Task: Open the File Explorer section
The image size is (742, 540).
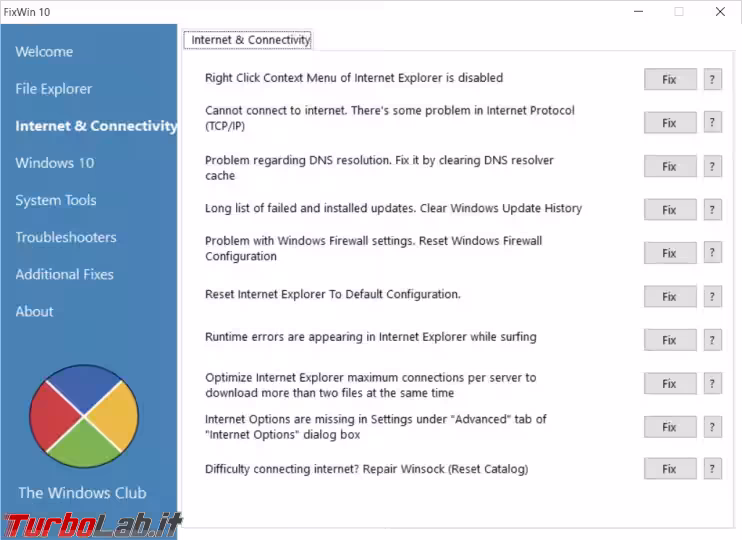Action: (53, 89)
